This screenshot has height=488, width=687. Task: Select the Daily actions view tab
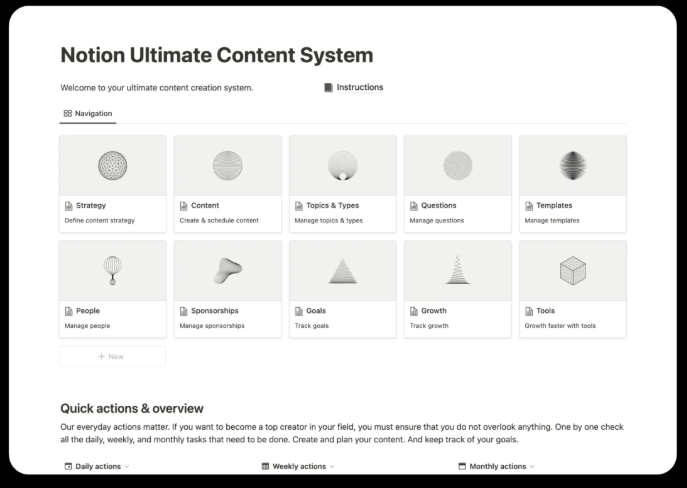tap(97, 466)
